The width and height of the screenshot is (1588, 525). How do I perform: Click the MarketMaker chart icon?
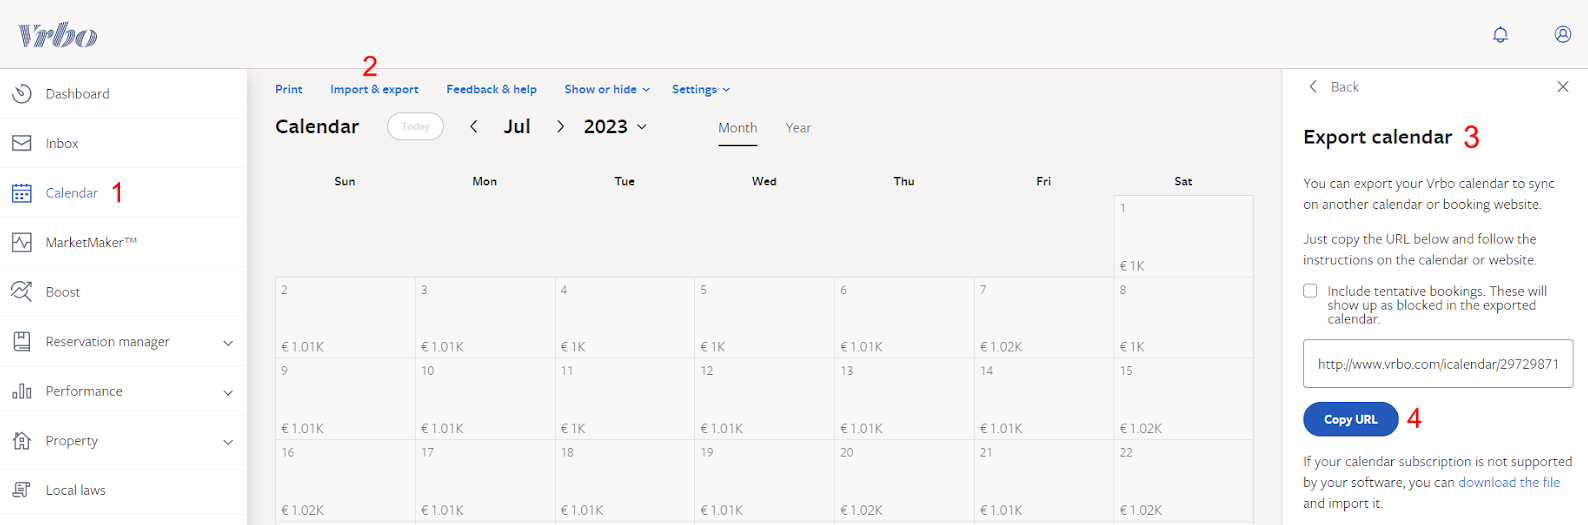pyautogui.click(x=22, y=242)
